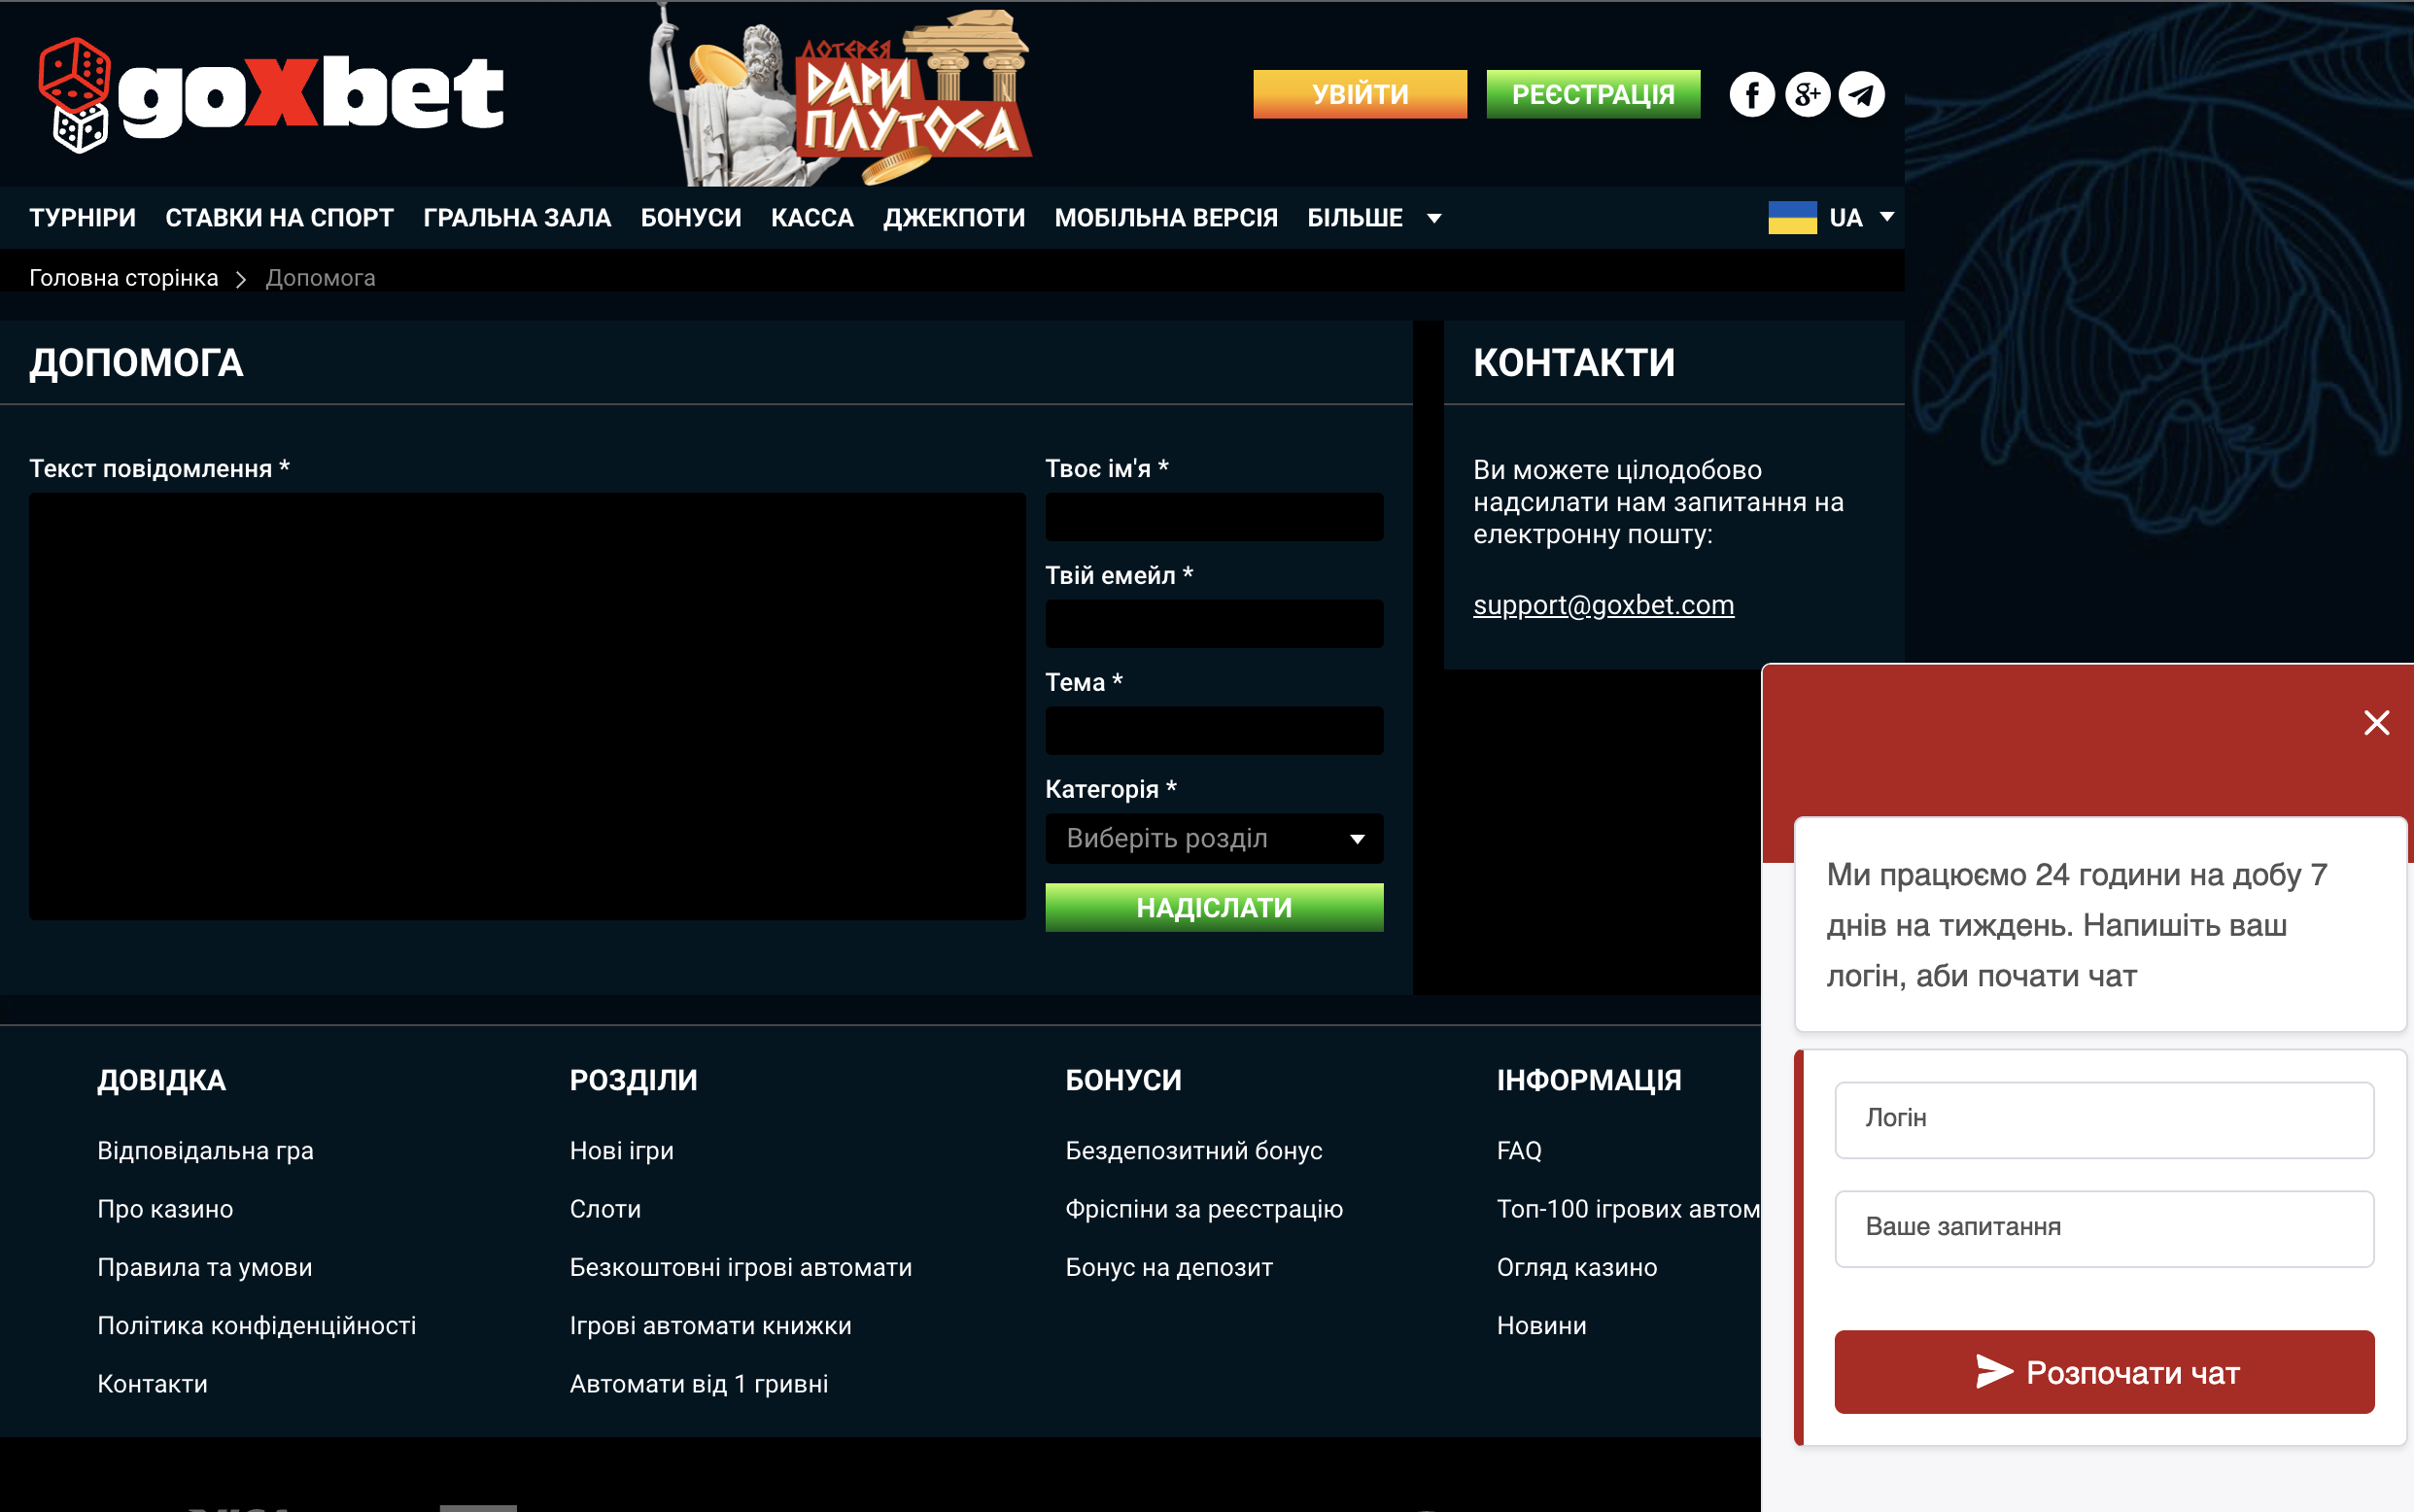Click the УВІЙТИ login button
Screen dimensions: 2414x1512
pyautogui.click(x=1360, y=94)
